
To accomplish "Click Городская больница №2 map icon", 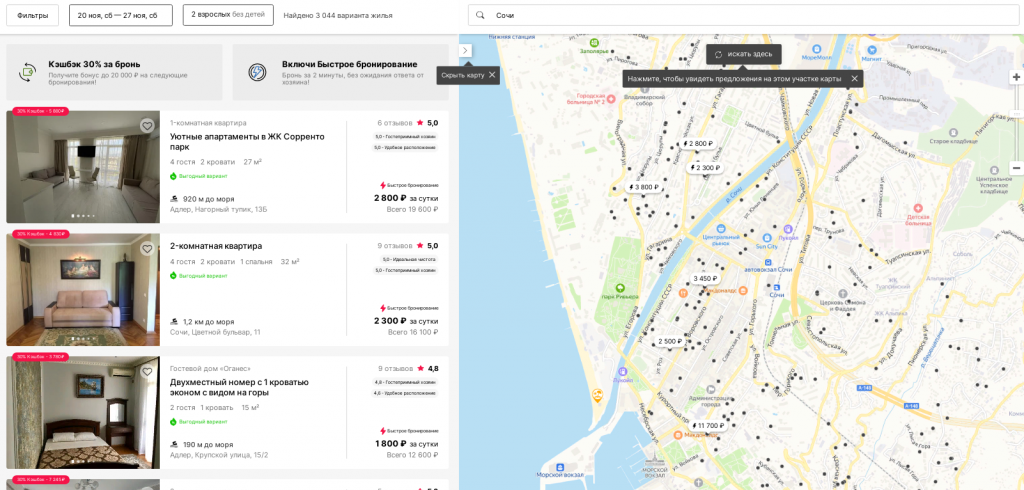I will point(611,99).
